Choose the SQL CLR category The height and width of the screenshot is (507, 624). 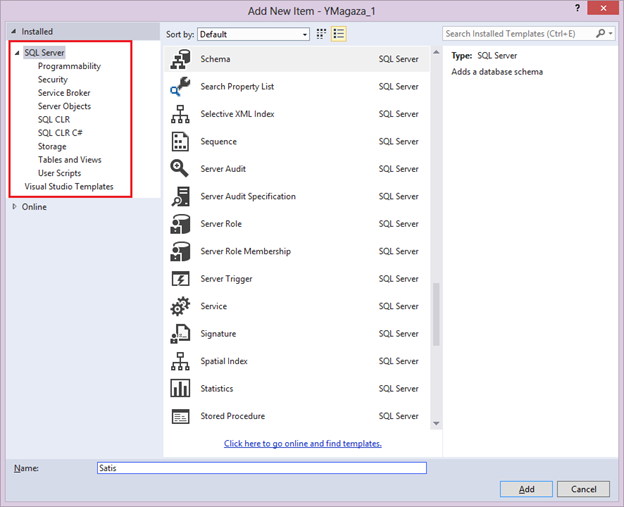coord(54,119)
